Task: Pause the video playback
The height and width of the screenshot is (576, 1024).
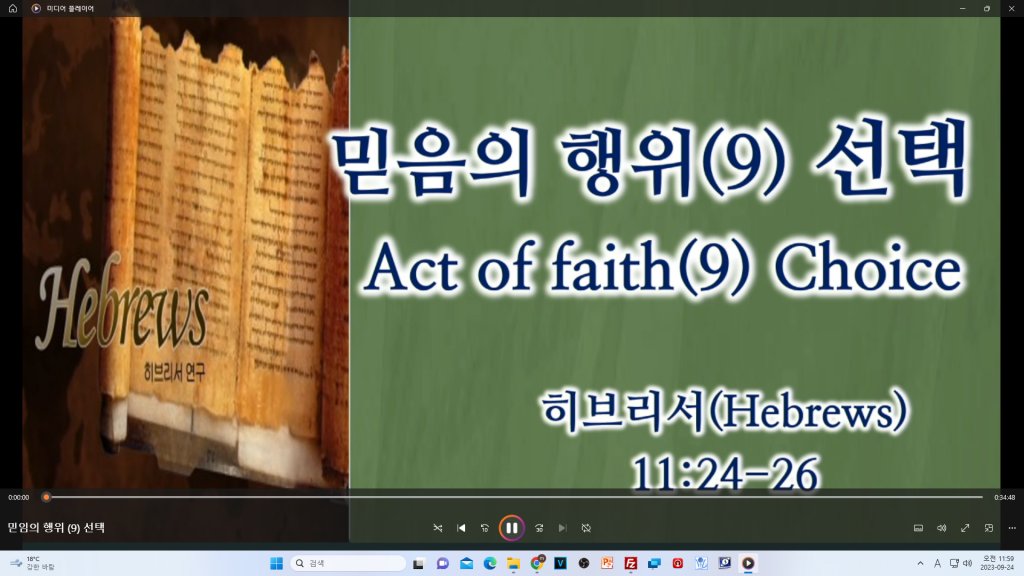Action: point(511,527)
